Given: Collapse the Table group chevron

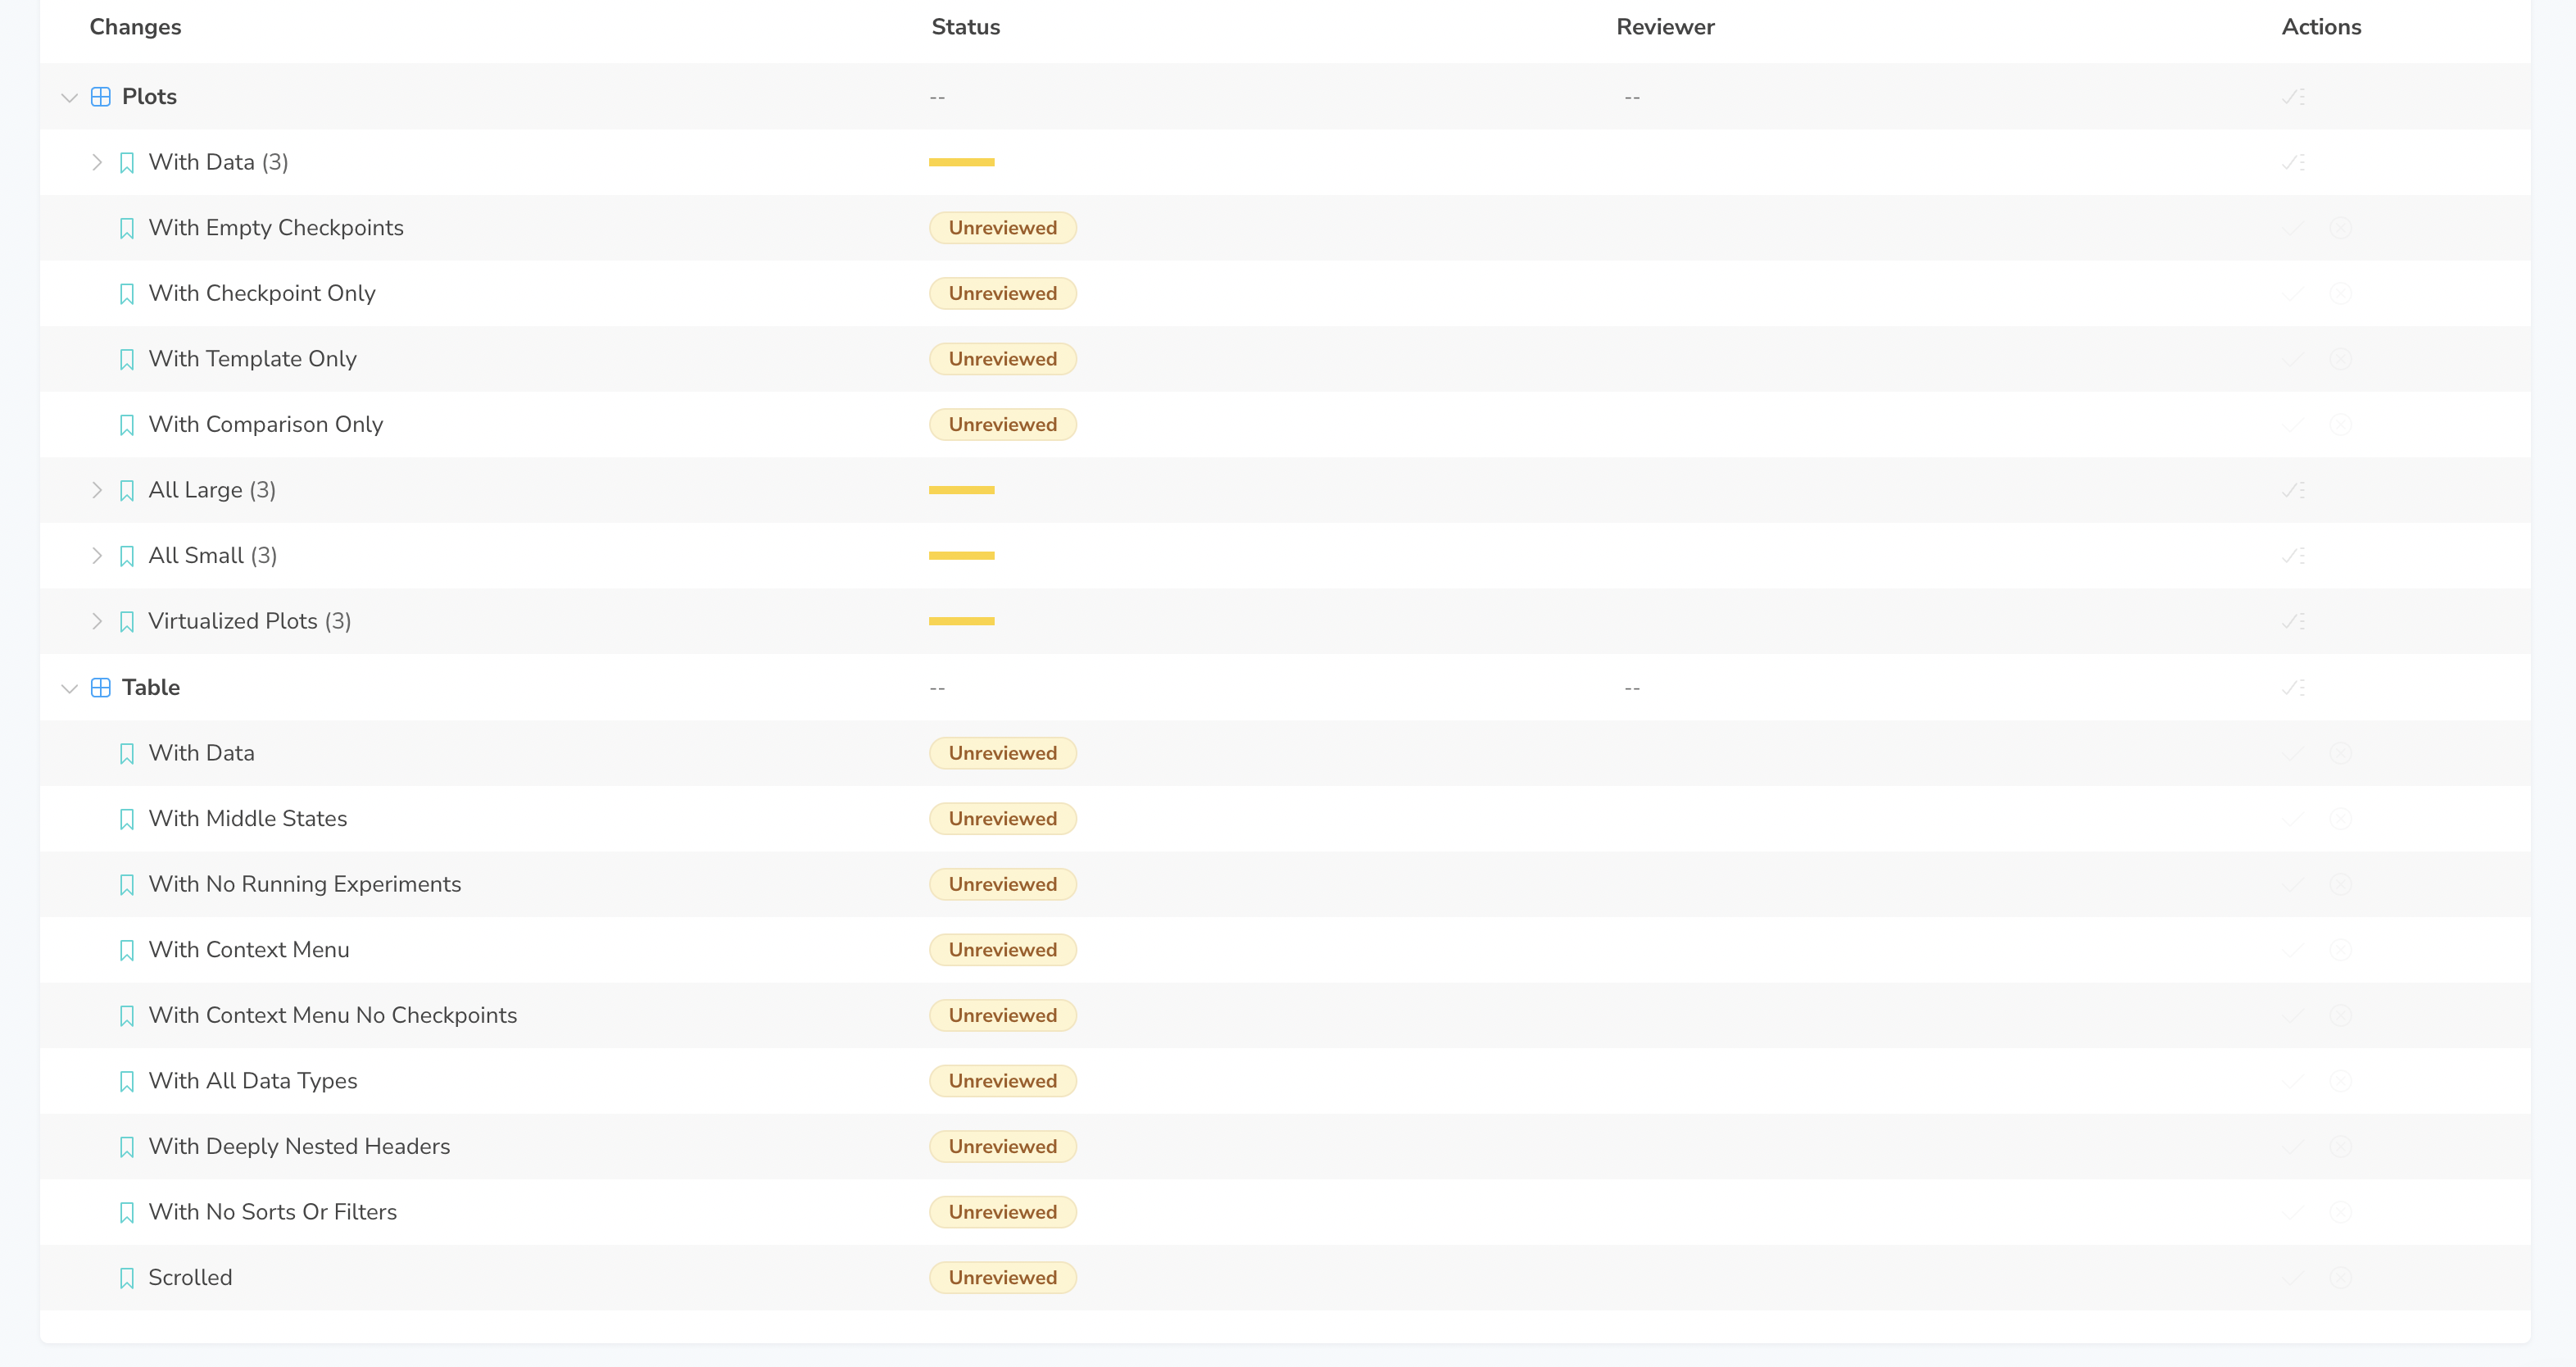Looking at the screenshot, I should coord(69,689).
